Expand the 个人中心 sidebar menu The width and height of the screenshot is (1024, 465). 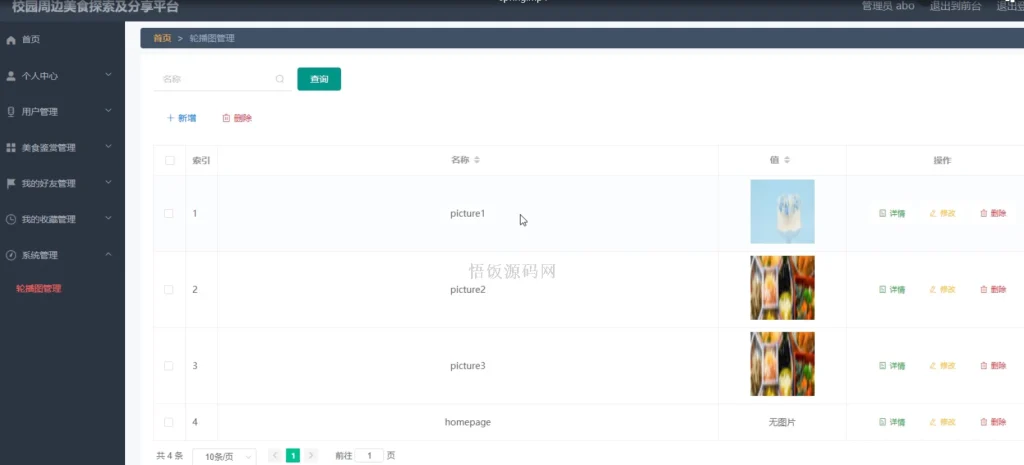click(60, 76)
